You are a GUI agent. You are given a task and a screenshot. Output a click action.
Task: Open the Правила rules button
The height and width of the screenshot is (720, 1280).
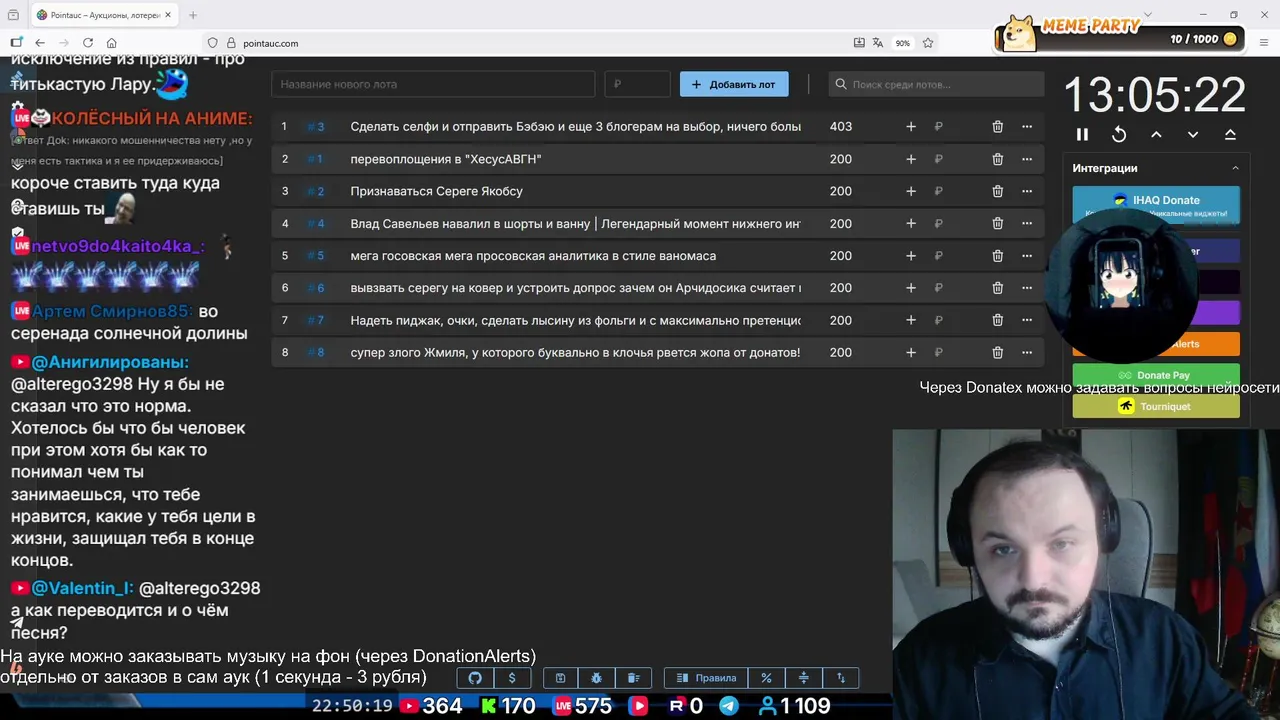(707, 678)
